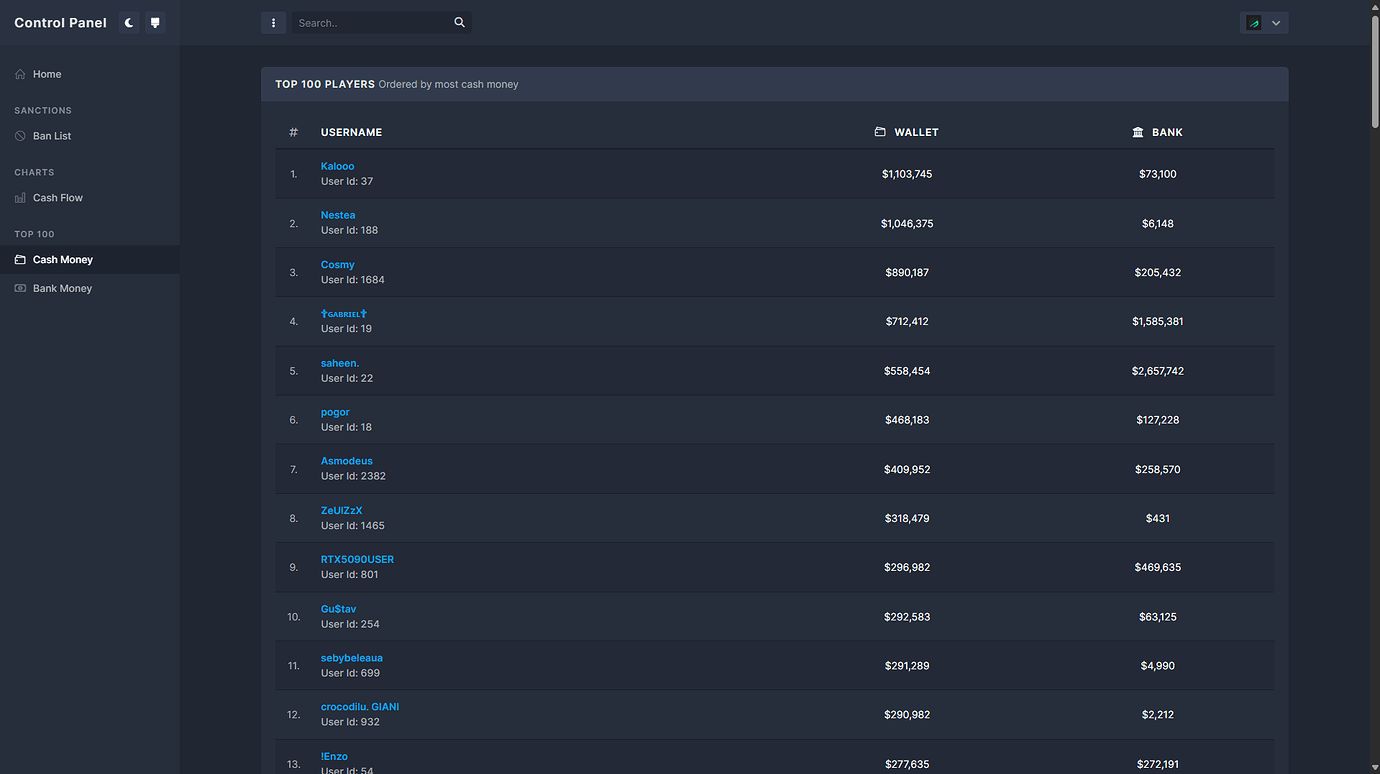Open theme settings via the paintbrush icon
The height and width of the screenshot is (774, 1380).
(x=155, y=22)
